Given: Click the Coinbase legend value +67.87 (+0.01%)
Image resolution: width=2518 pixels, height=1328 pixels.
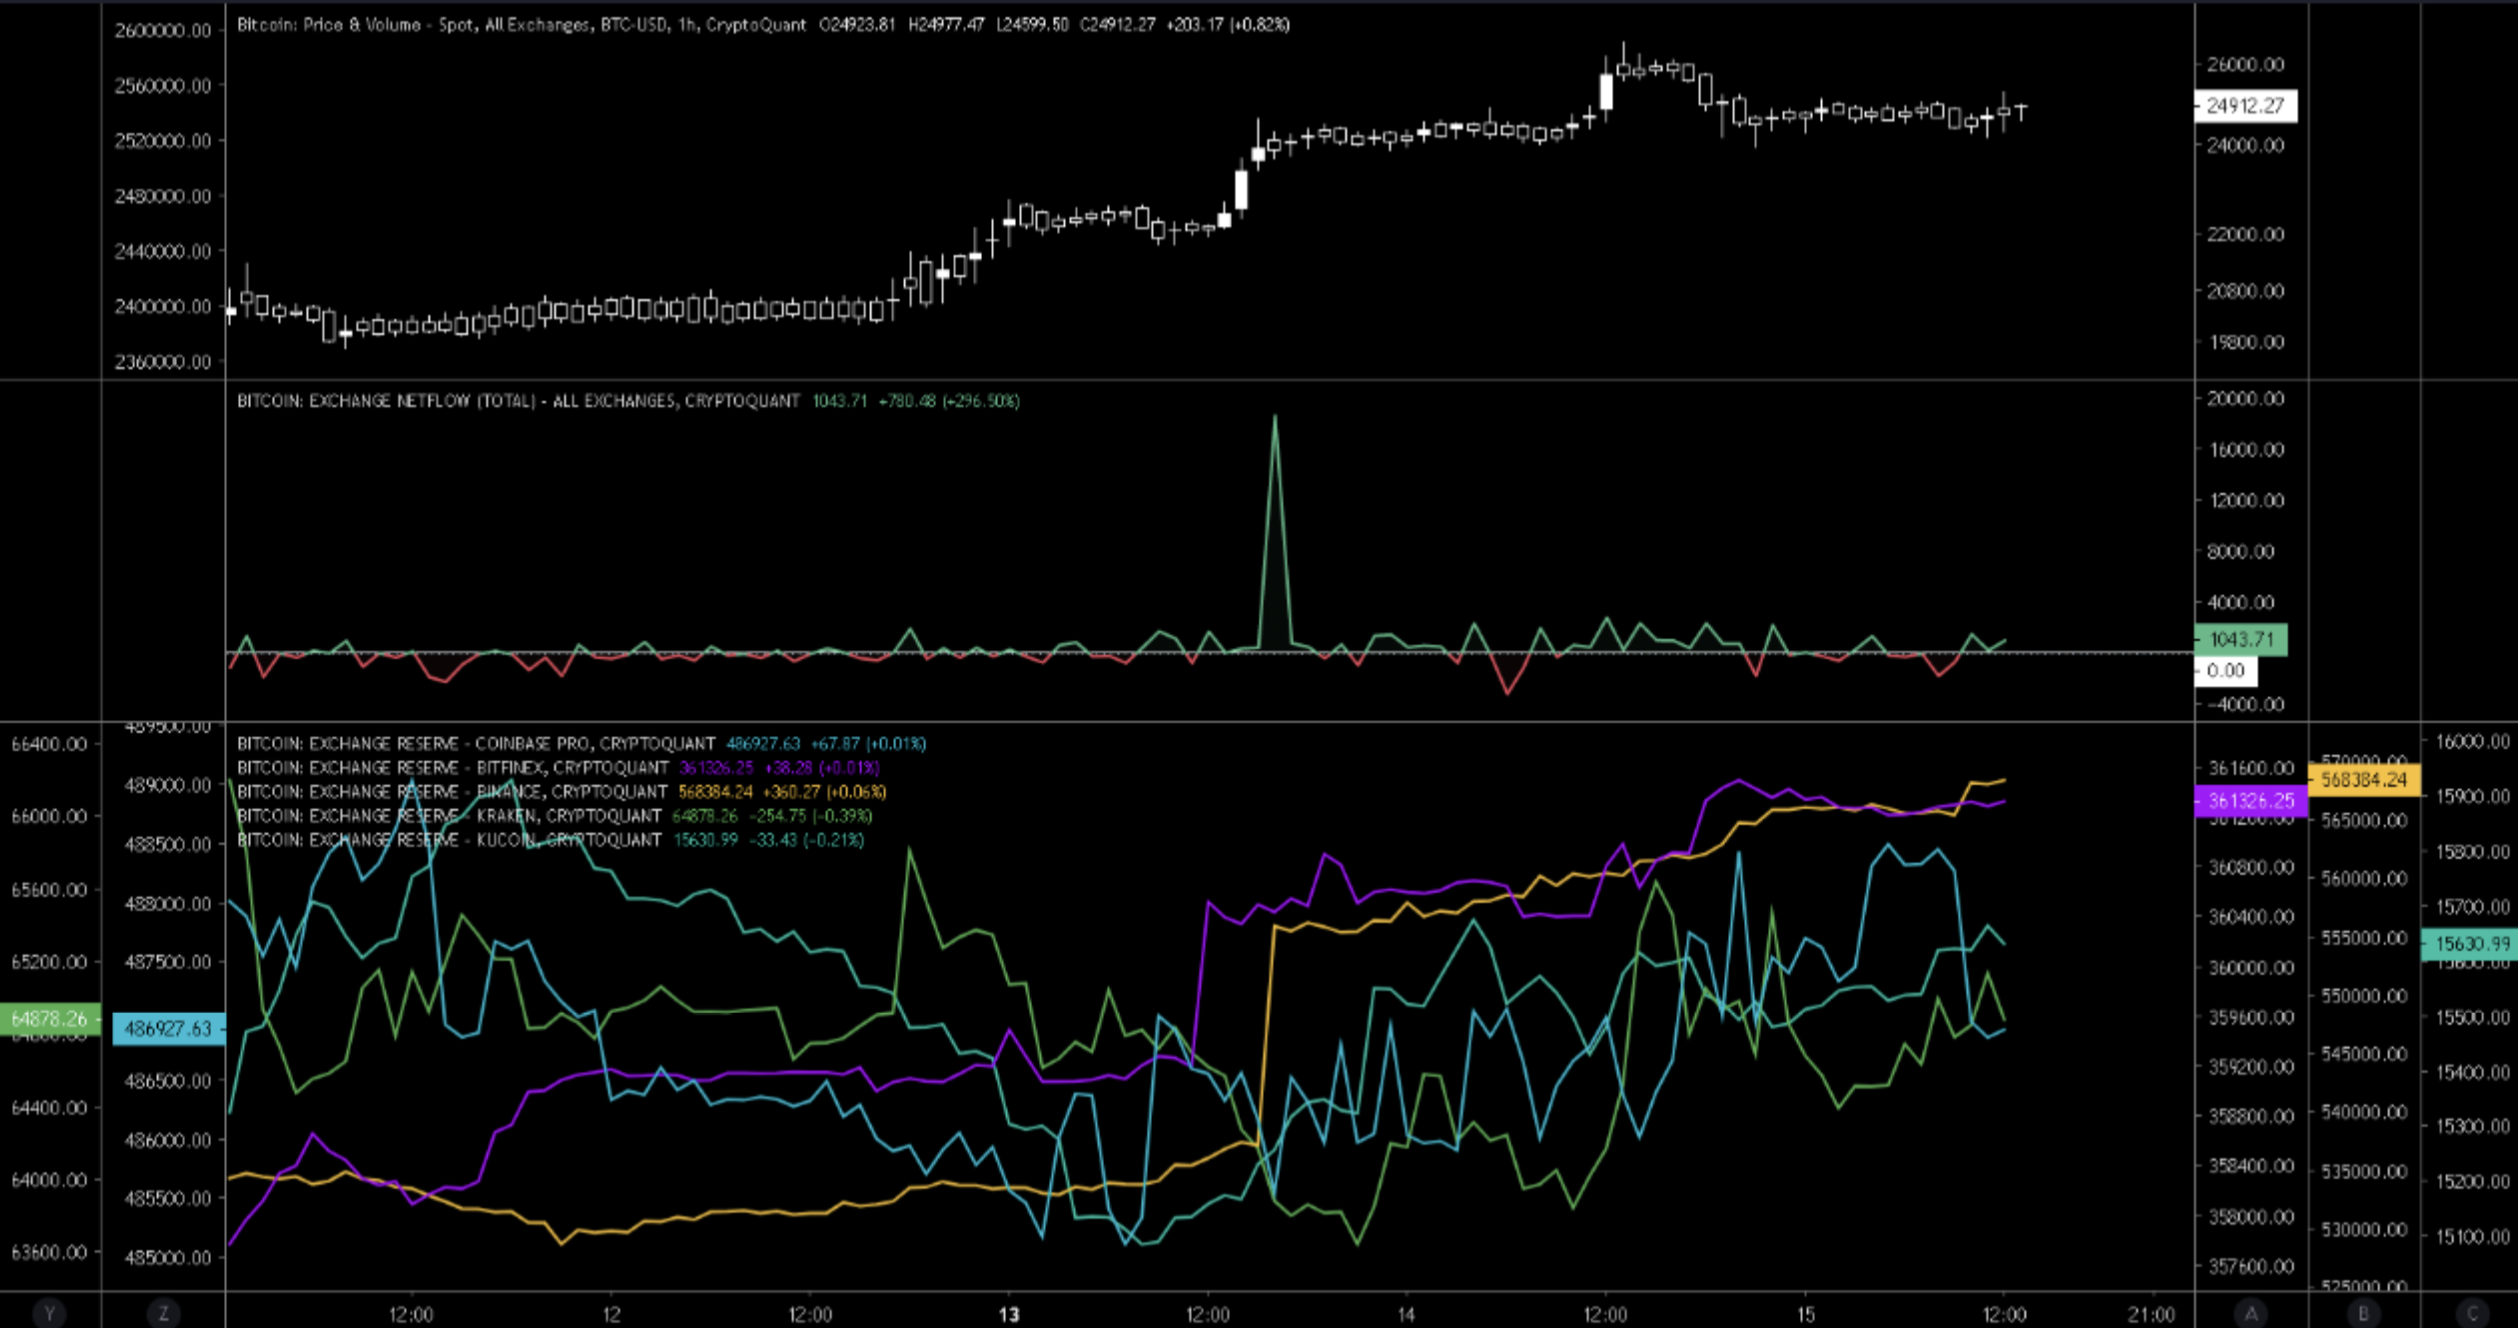Looking at the screenshot, I should 868,744.
